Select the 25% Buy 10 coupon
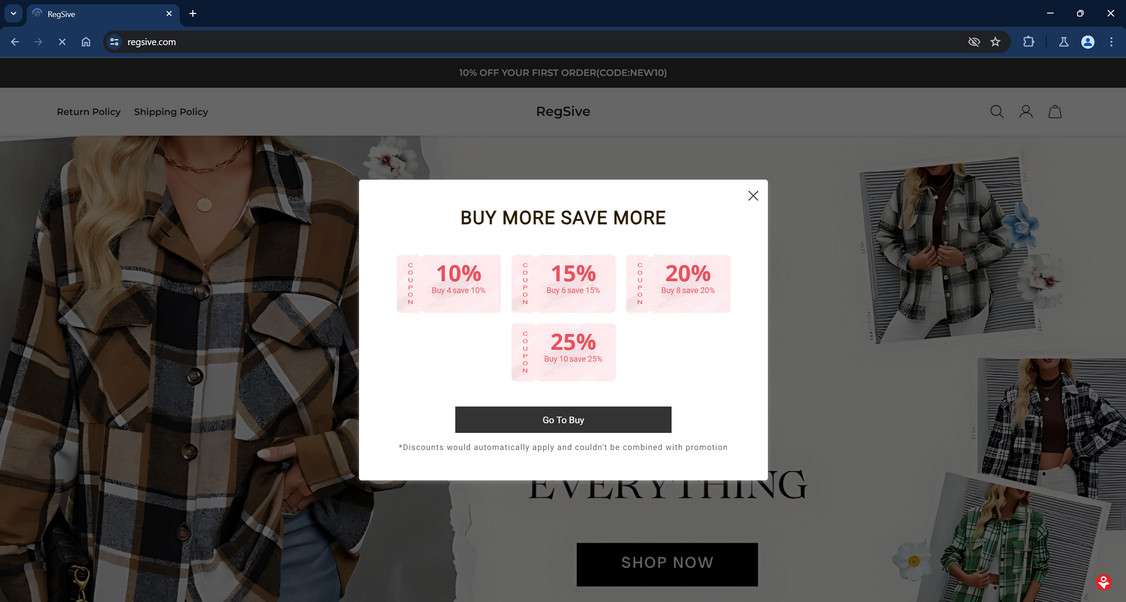This screenshot has height=602, width=1126. (x=564, y=352)
